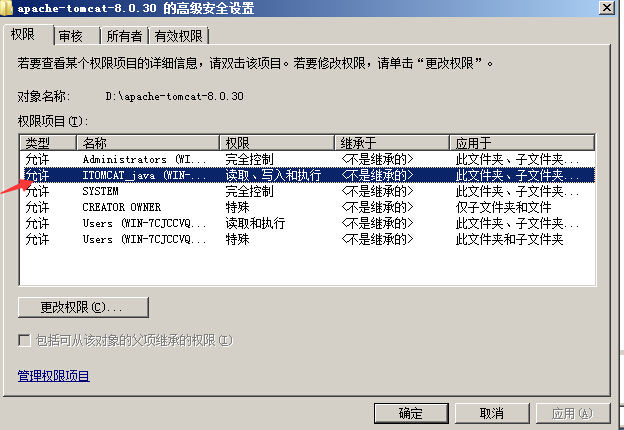Cancel the dialog with 取消
This screenshot has width=624, height=430.
click(x=492, y=414)
